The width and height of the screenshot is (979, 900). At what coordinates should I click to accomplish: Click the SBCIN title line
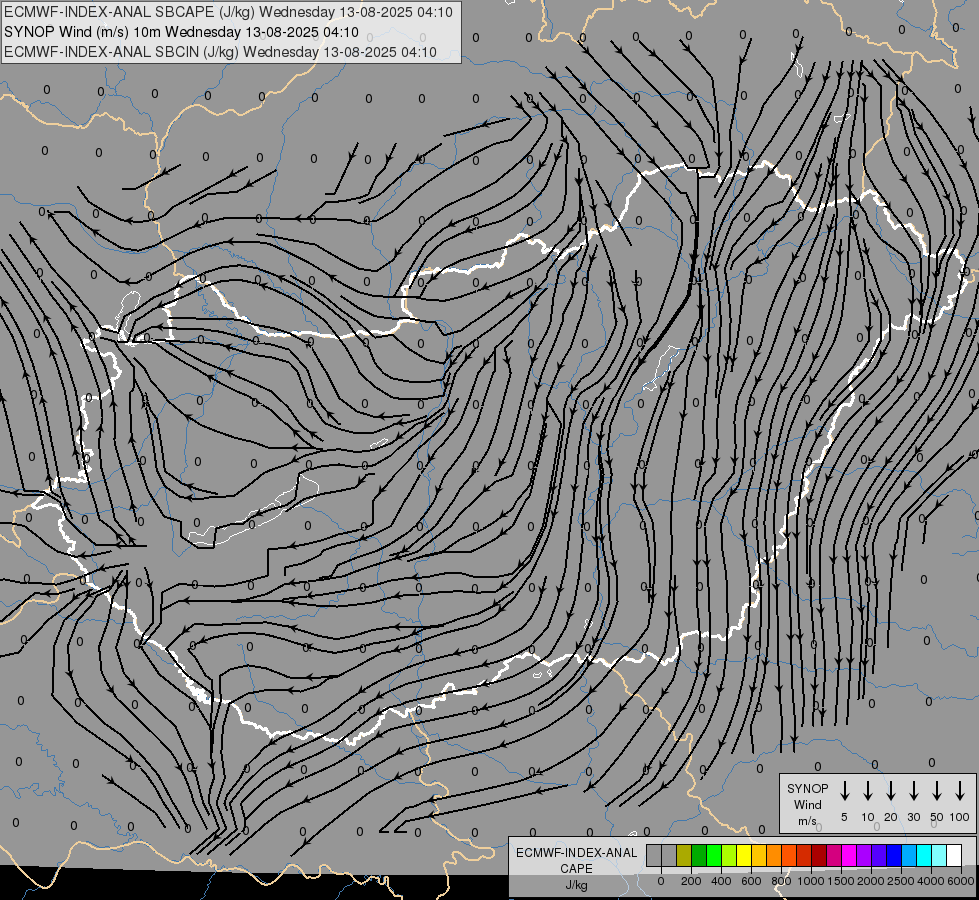(220, 52)
